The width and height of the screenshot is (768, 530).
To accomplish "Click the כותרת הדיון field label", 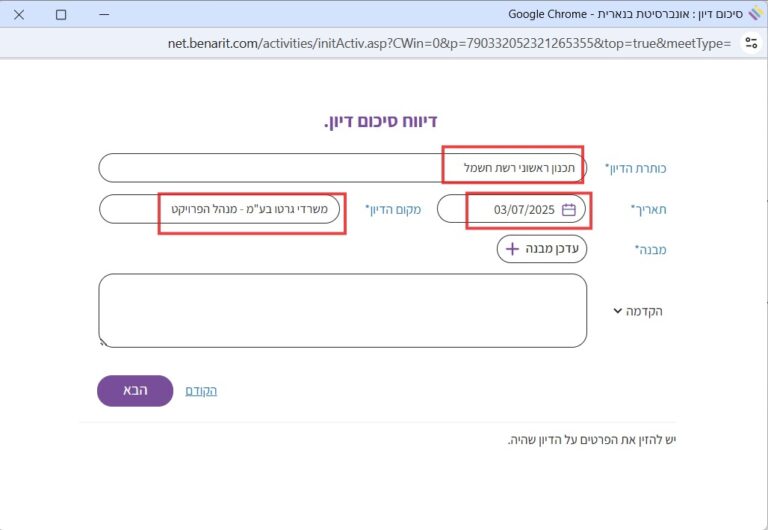I will (x=635, y=168).
